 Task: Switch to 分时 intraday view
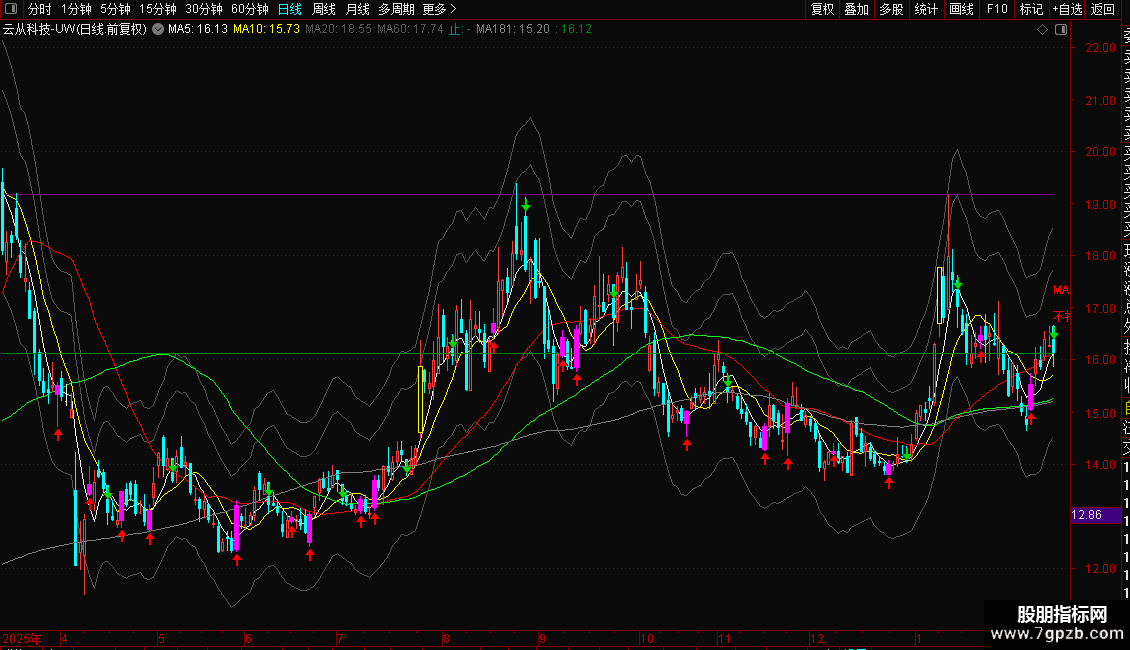[39, 9]
